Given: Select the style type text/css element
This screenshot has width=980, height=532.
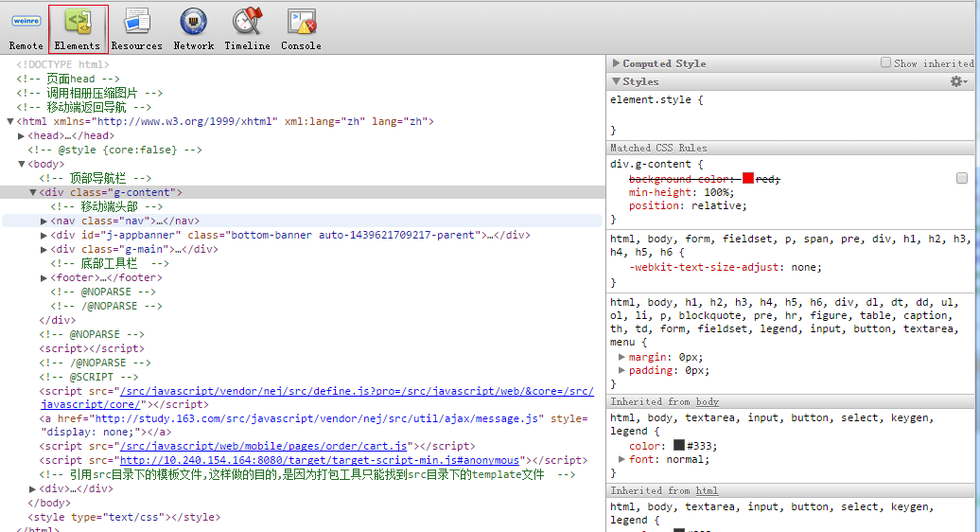Looking at the screenshot, I should click(x=124, y=517).
